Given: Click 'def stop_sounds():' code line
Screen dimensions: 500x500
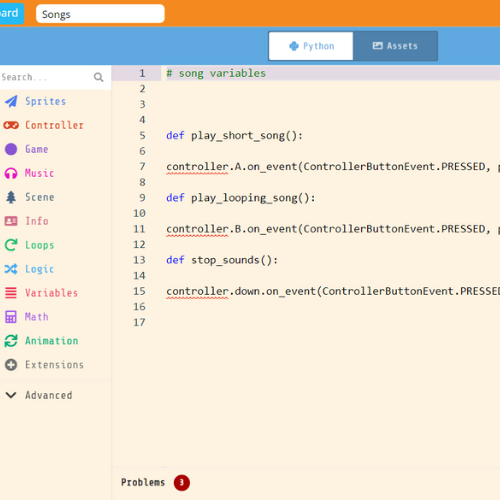Looking at the screenshot, I should point(222,260).
